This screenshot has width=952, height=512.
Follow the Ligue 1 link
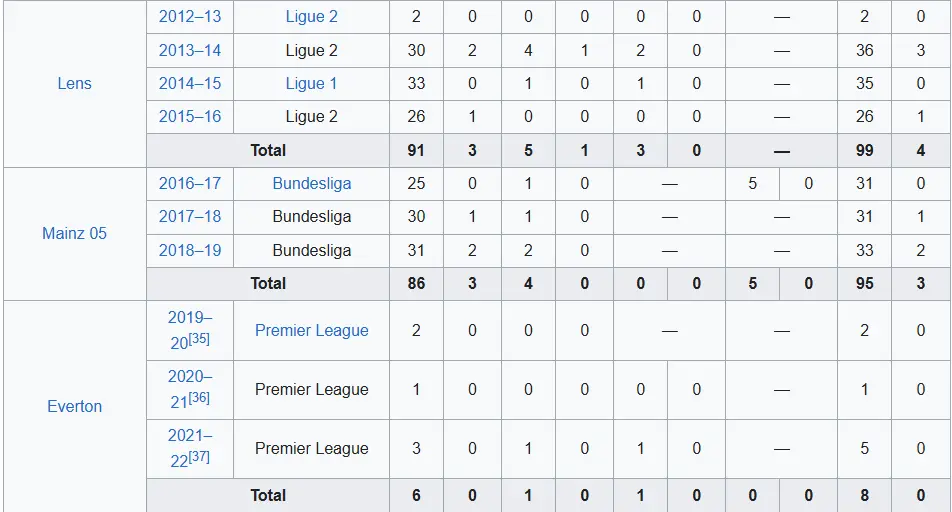pos(311,83)
